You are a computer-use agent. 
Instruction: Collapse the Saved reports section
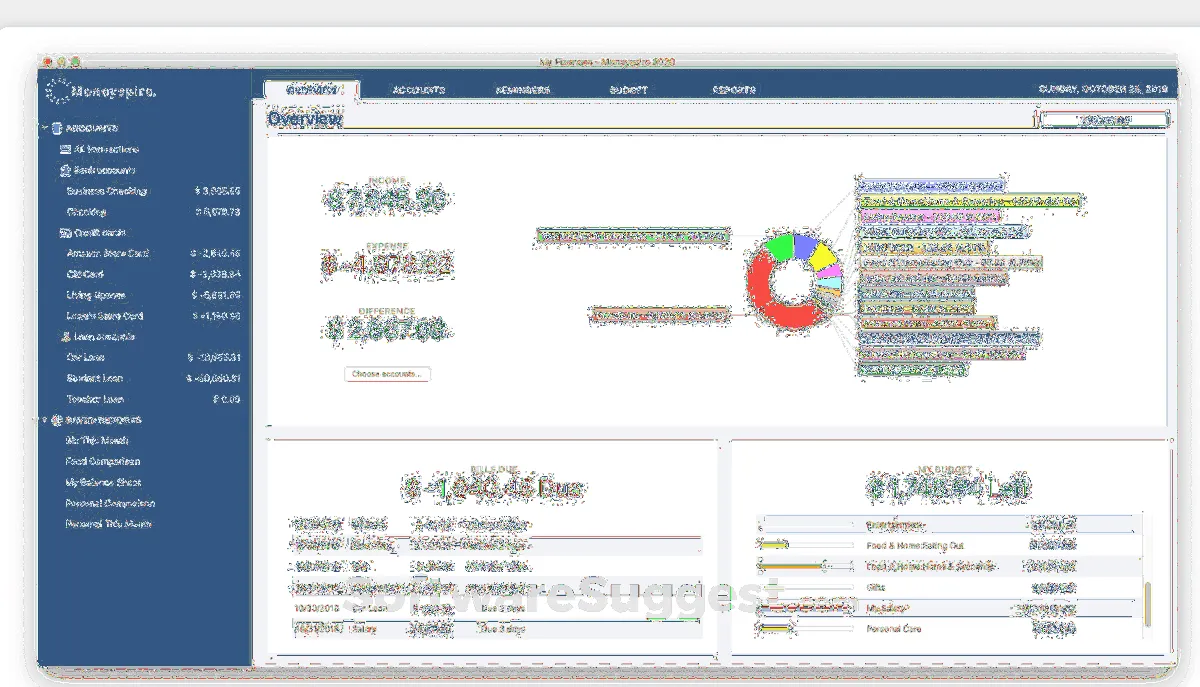(x=44, y=420)
